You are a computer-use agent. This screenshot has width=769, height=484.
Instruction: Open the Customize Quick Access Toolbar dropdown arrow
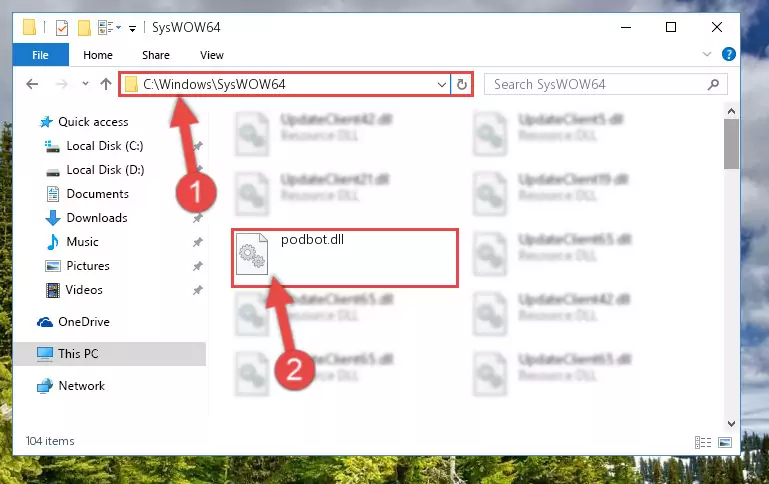click(x=132, y=28)
